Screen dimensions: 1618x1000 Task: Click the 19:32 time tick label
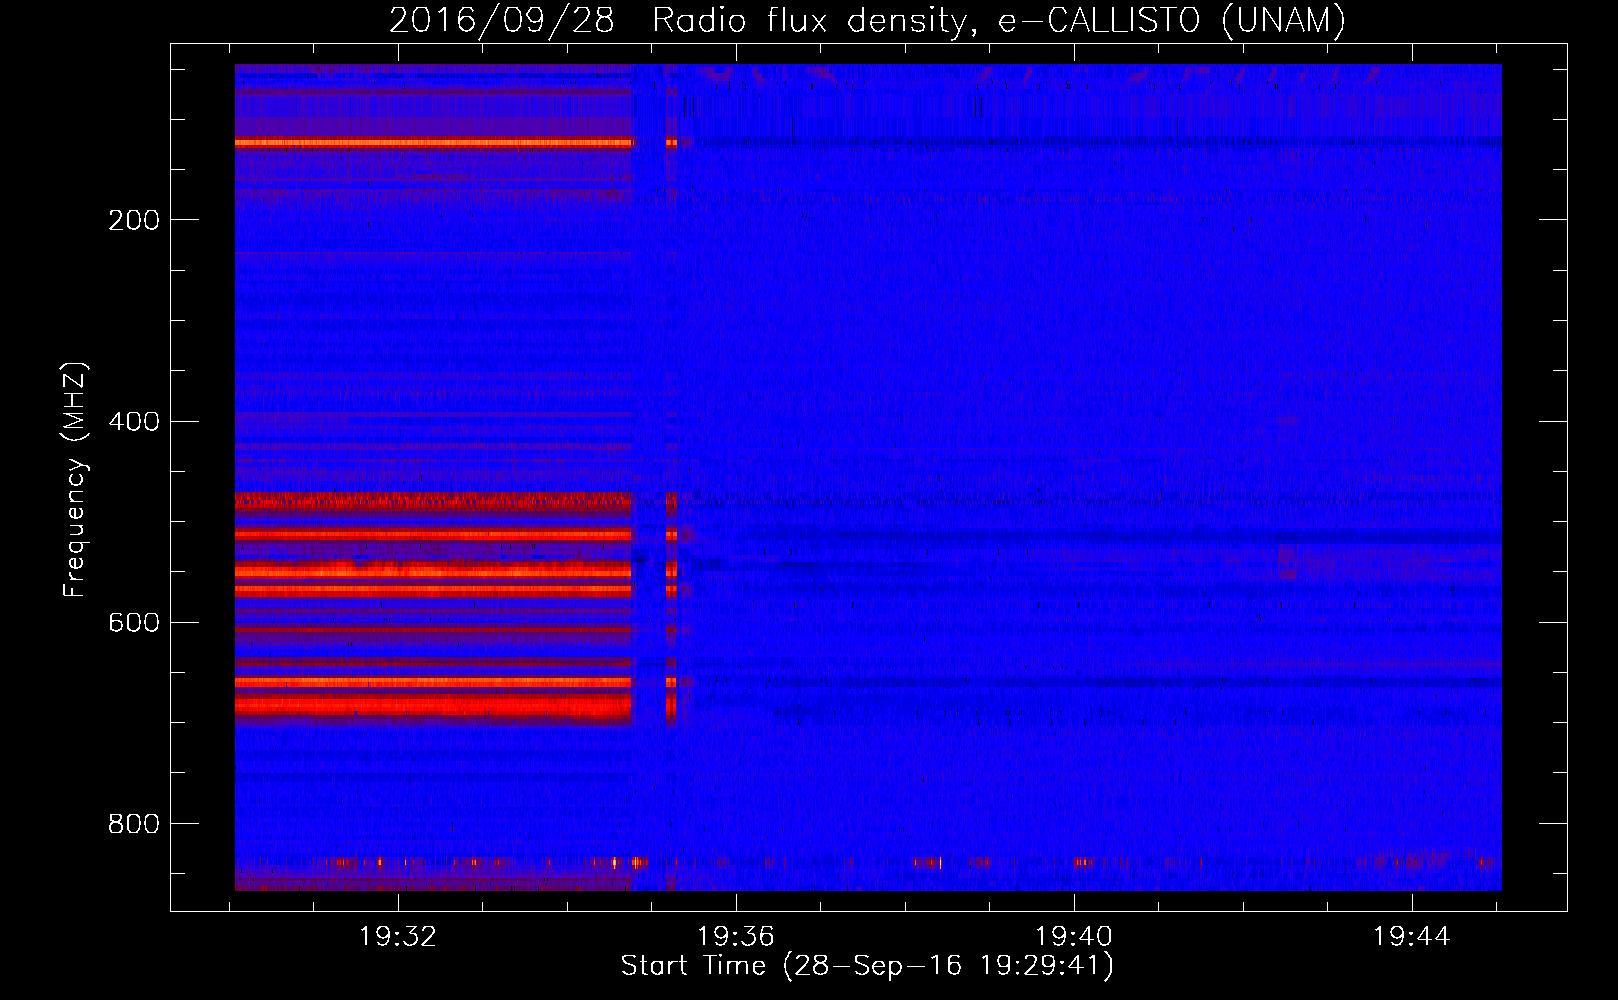pyautogui.click(x=398, y=937)
